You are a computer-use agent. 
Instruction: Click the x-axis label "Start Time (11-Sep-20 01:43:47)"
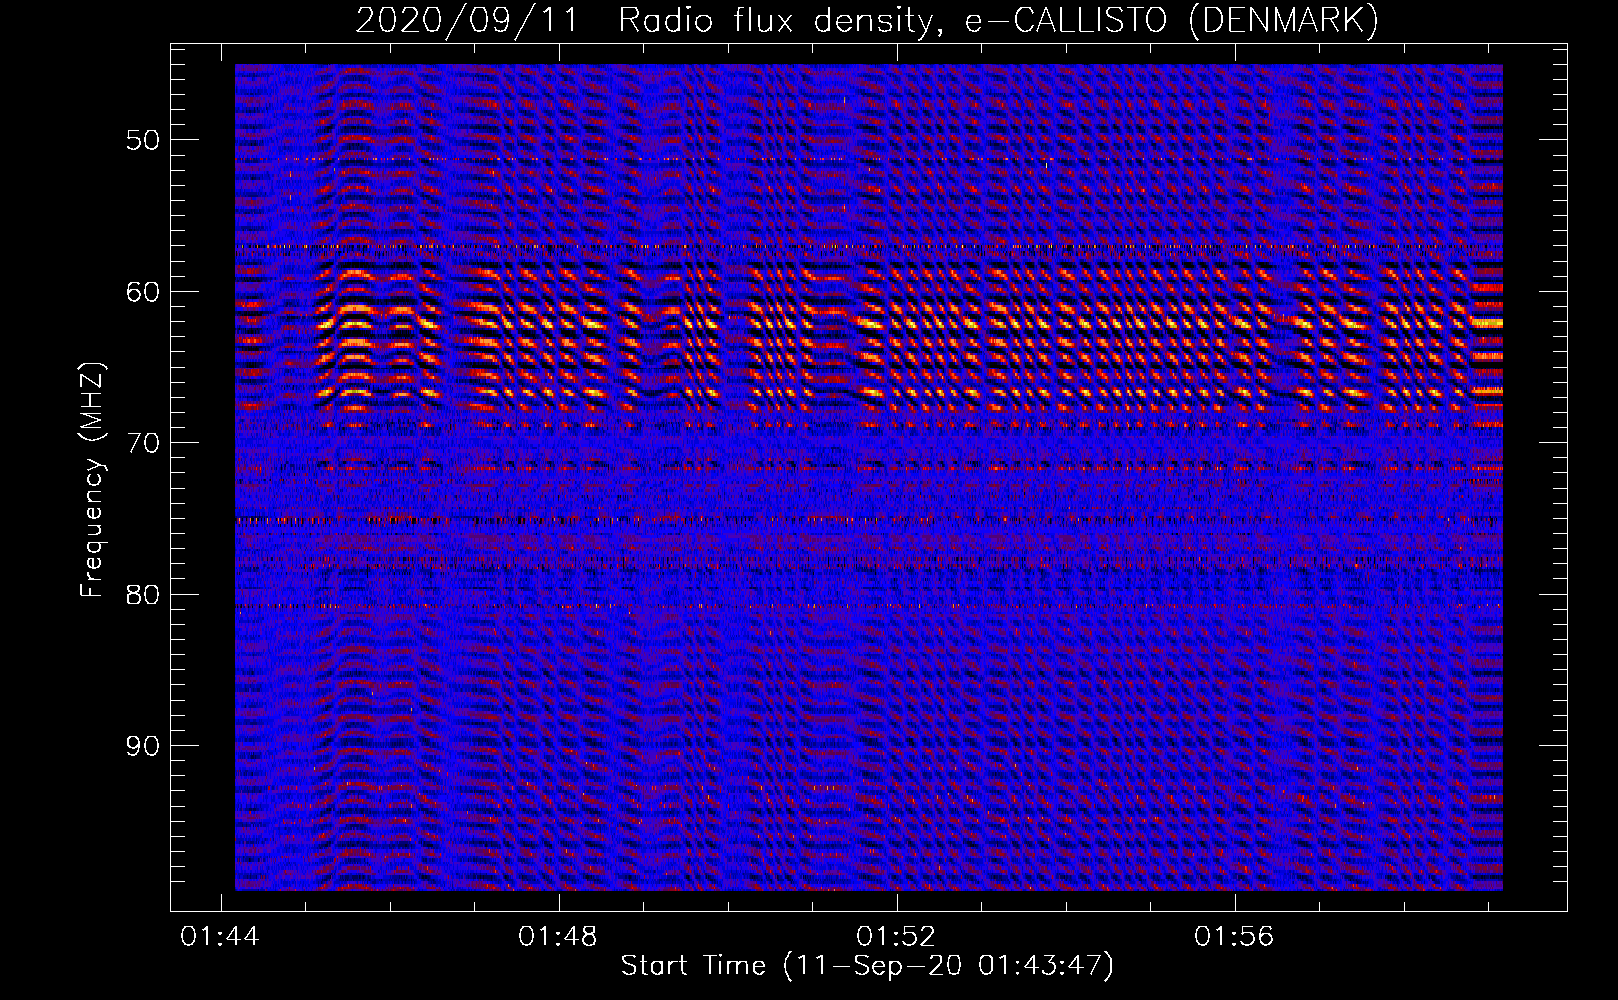tap(867, 966)
